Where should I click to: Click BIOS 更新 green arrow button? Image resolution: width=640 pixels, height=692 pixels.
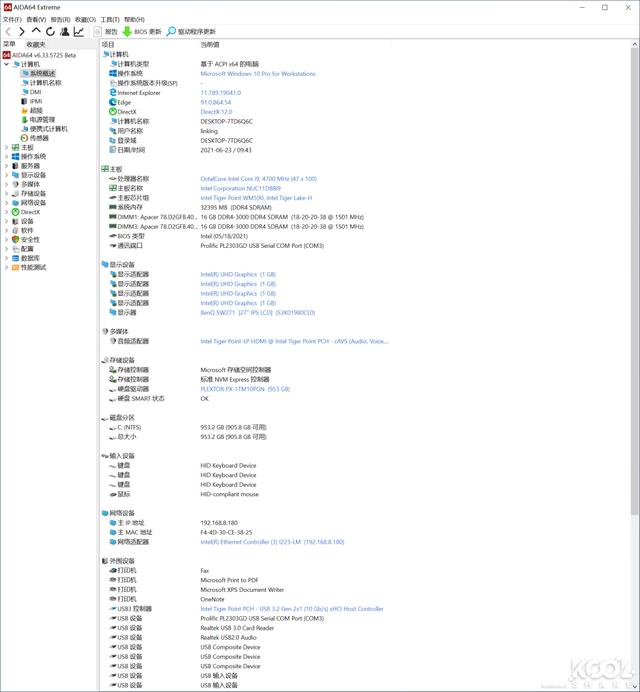point(142,31)
